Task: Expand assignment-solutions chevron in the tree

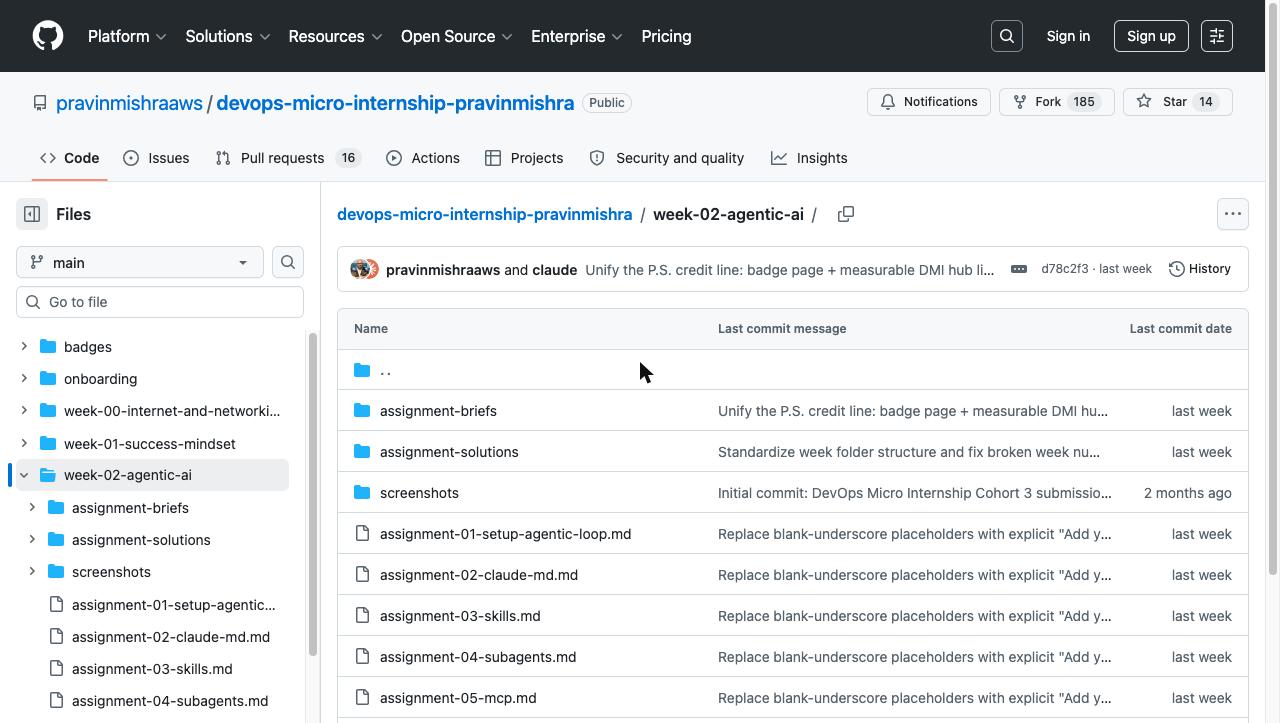Action: click(32, 540)
